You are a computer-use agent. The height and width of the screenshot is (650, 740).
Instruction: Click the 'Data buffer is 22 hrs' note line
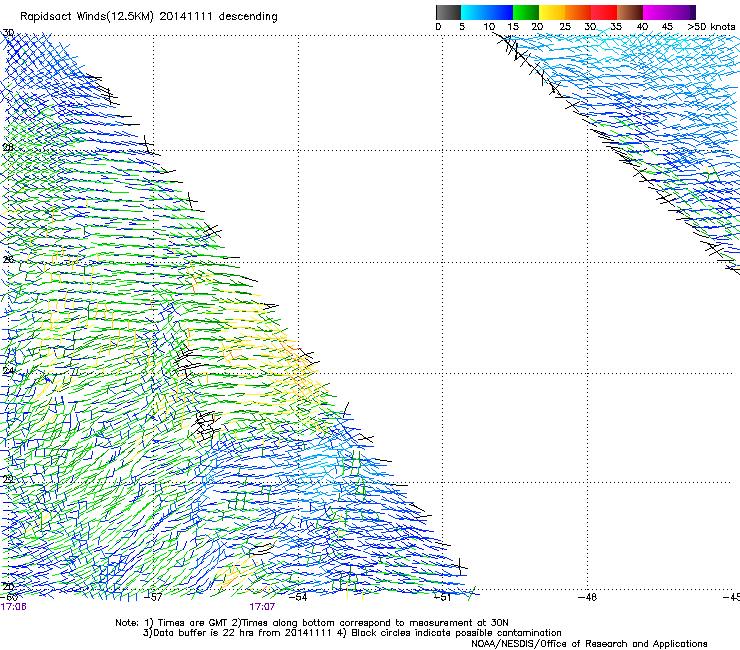[x=352, y=633]
